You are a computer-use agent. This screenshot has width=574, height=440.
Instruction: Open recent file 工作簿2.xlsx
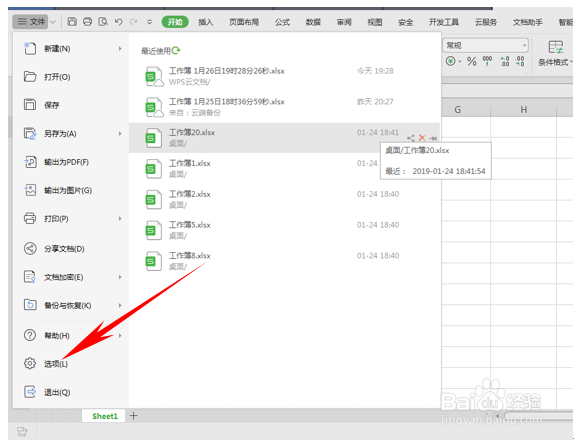pos(284,199)
